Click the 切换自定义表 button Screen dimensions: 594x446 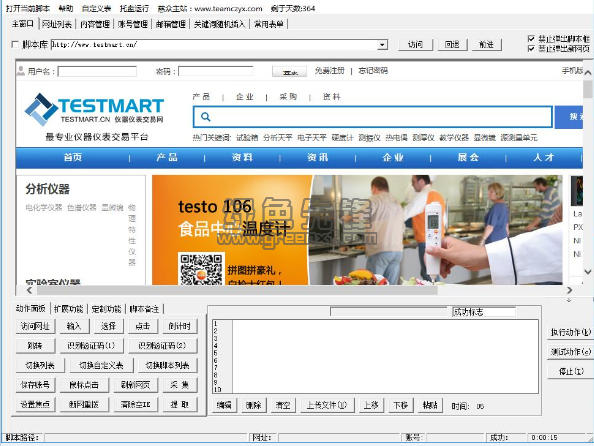101,365
